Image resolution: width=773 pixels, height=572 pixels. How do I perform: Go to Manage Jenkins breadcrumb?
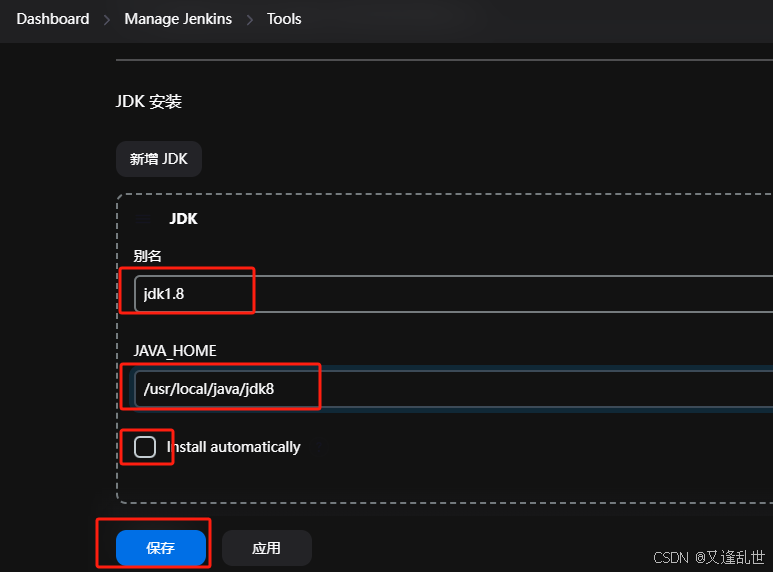tap(178, 19)
